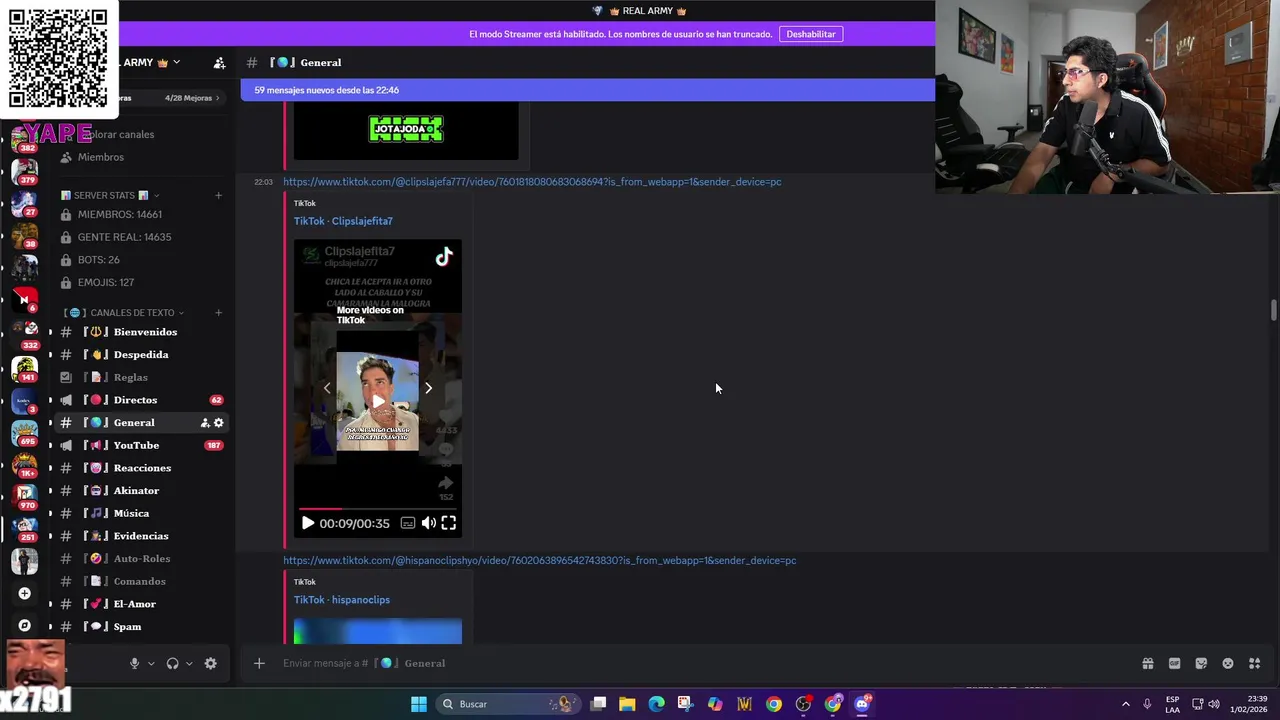The height and width of the screenshot is (720, 1280).
Task: Toggle captions on the TikTok video
Action: point(408,523)
